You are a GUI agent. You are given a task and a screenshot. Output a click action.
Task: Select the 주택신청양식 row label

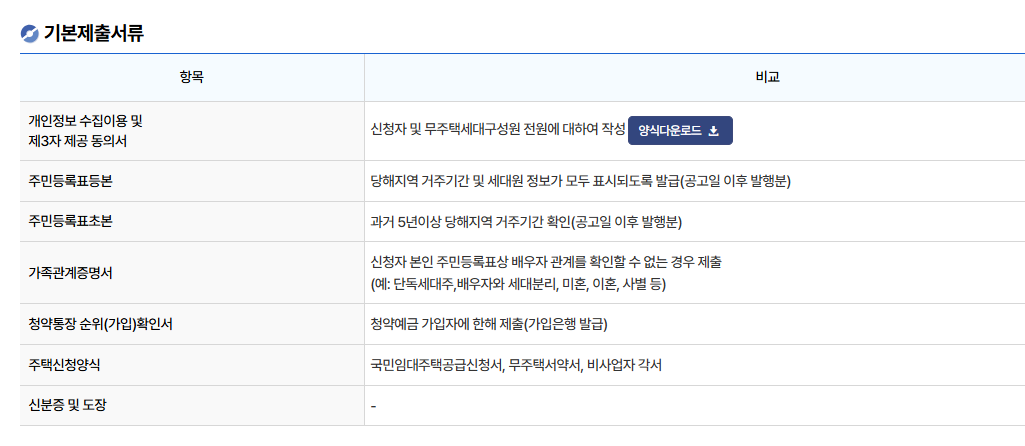[x=64, y=365]
